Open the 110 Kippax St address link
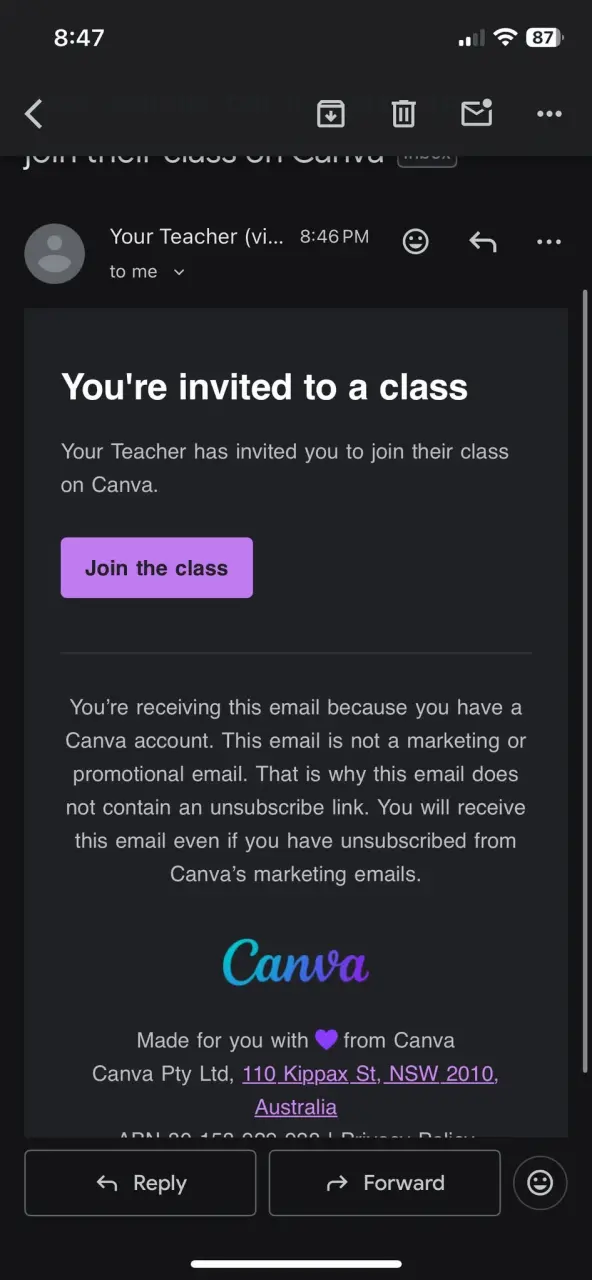 click(369, 1074)
